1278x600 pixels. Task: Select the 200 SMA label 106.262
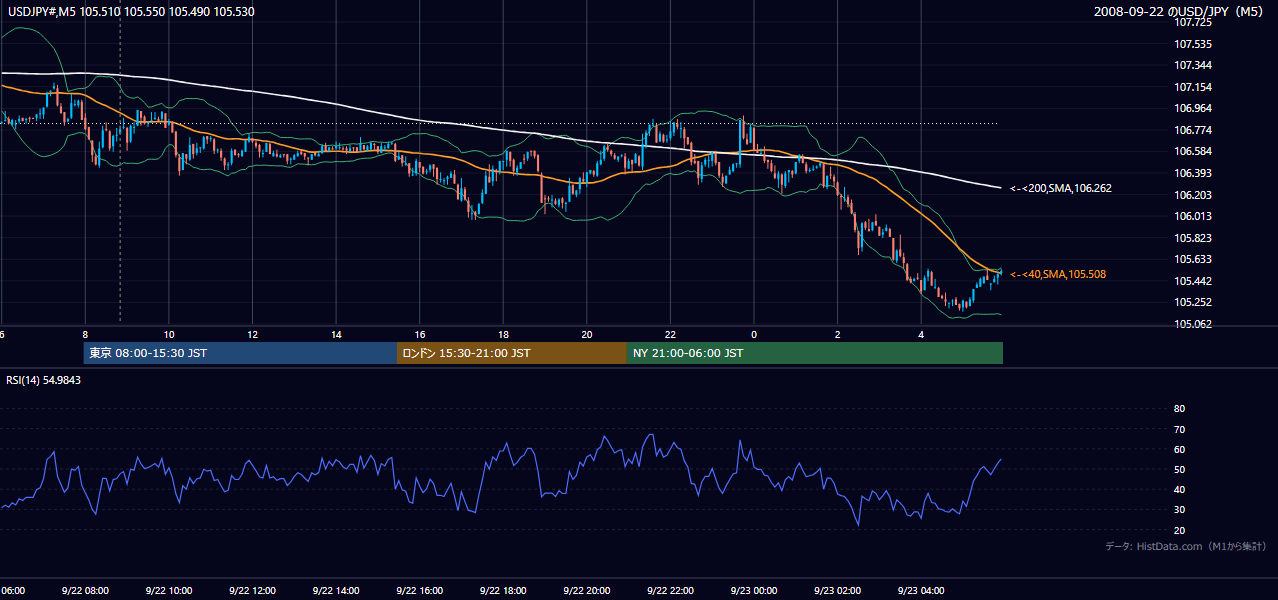click(1060, 188)
